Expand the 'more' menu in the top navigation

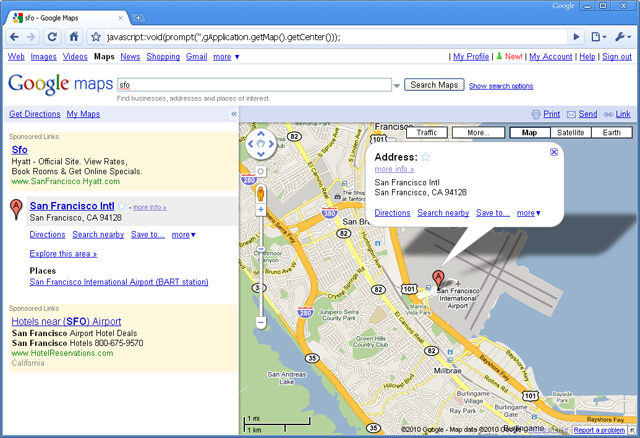point(226,57)
